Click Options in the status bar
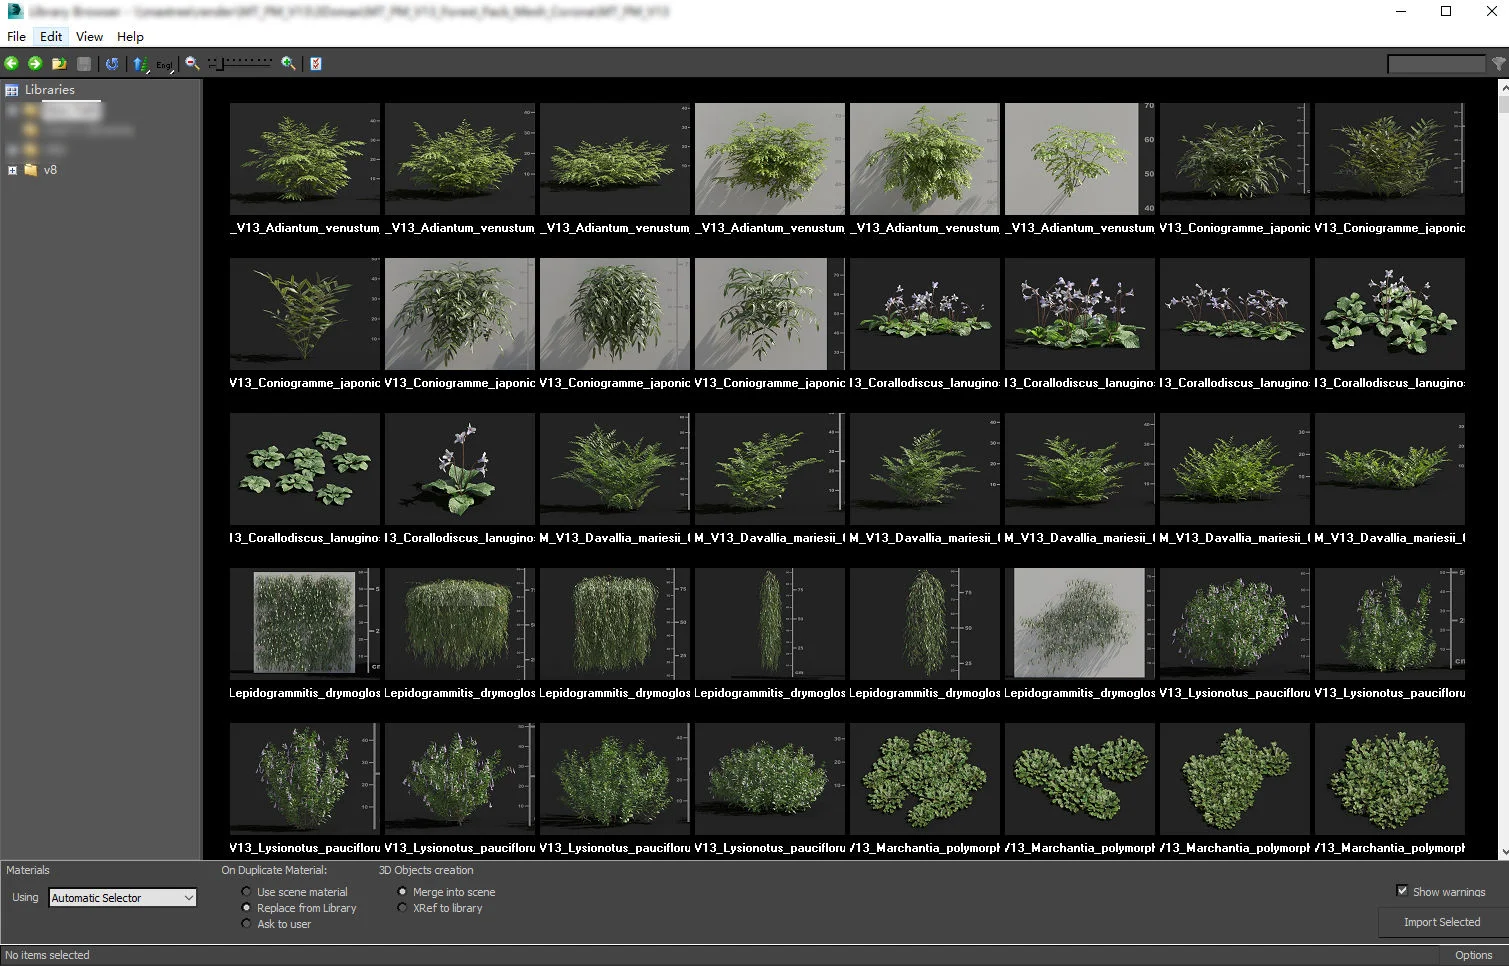Image resolution: width=1509 pixels, height=966 pixels. tap(1472, 954)
